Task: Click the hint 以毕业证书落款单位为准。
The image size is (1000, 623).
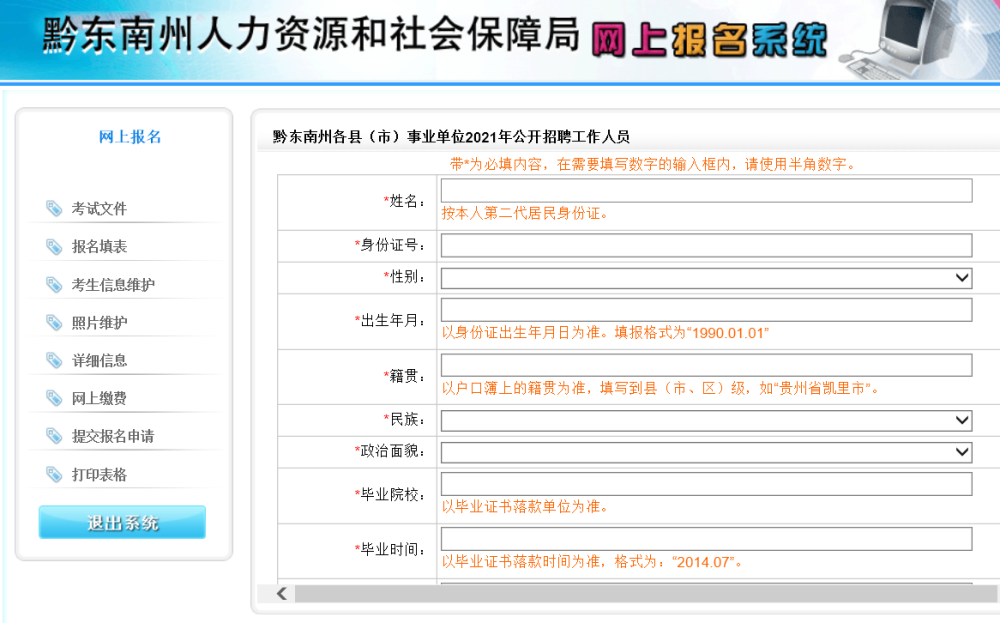Action: point(525,507)
